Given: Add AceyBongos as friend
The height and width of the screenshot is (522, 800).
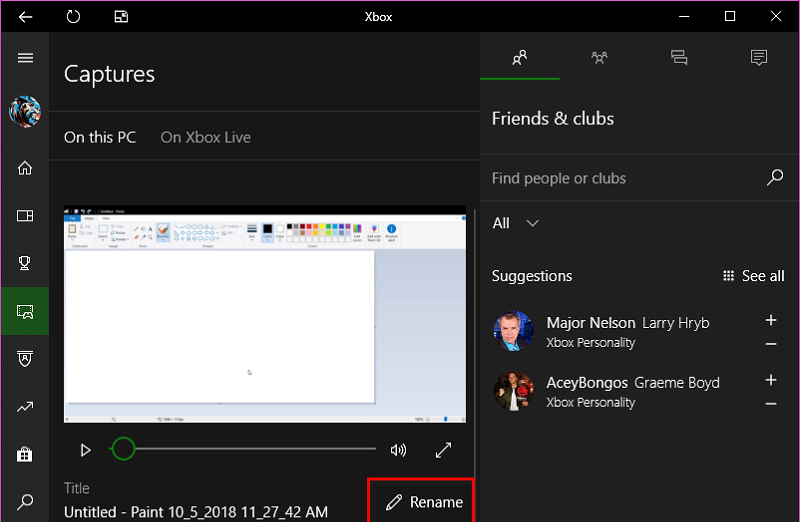Looking at the screenshot, I should click(771, 380).
